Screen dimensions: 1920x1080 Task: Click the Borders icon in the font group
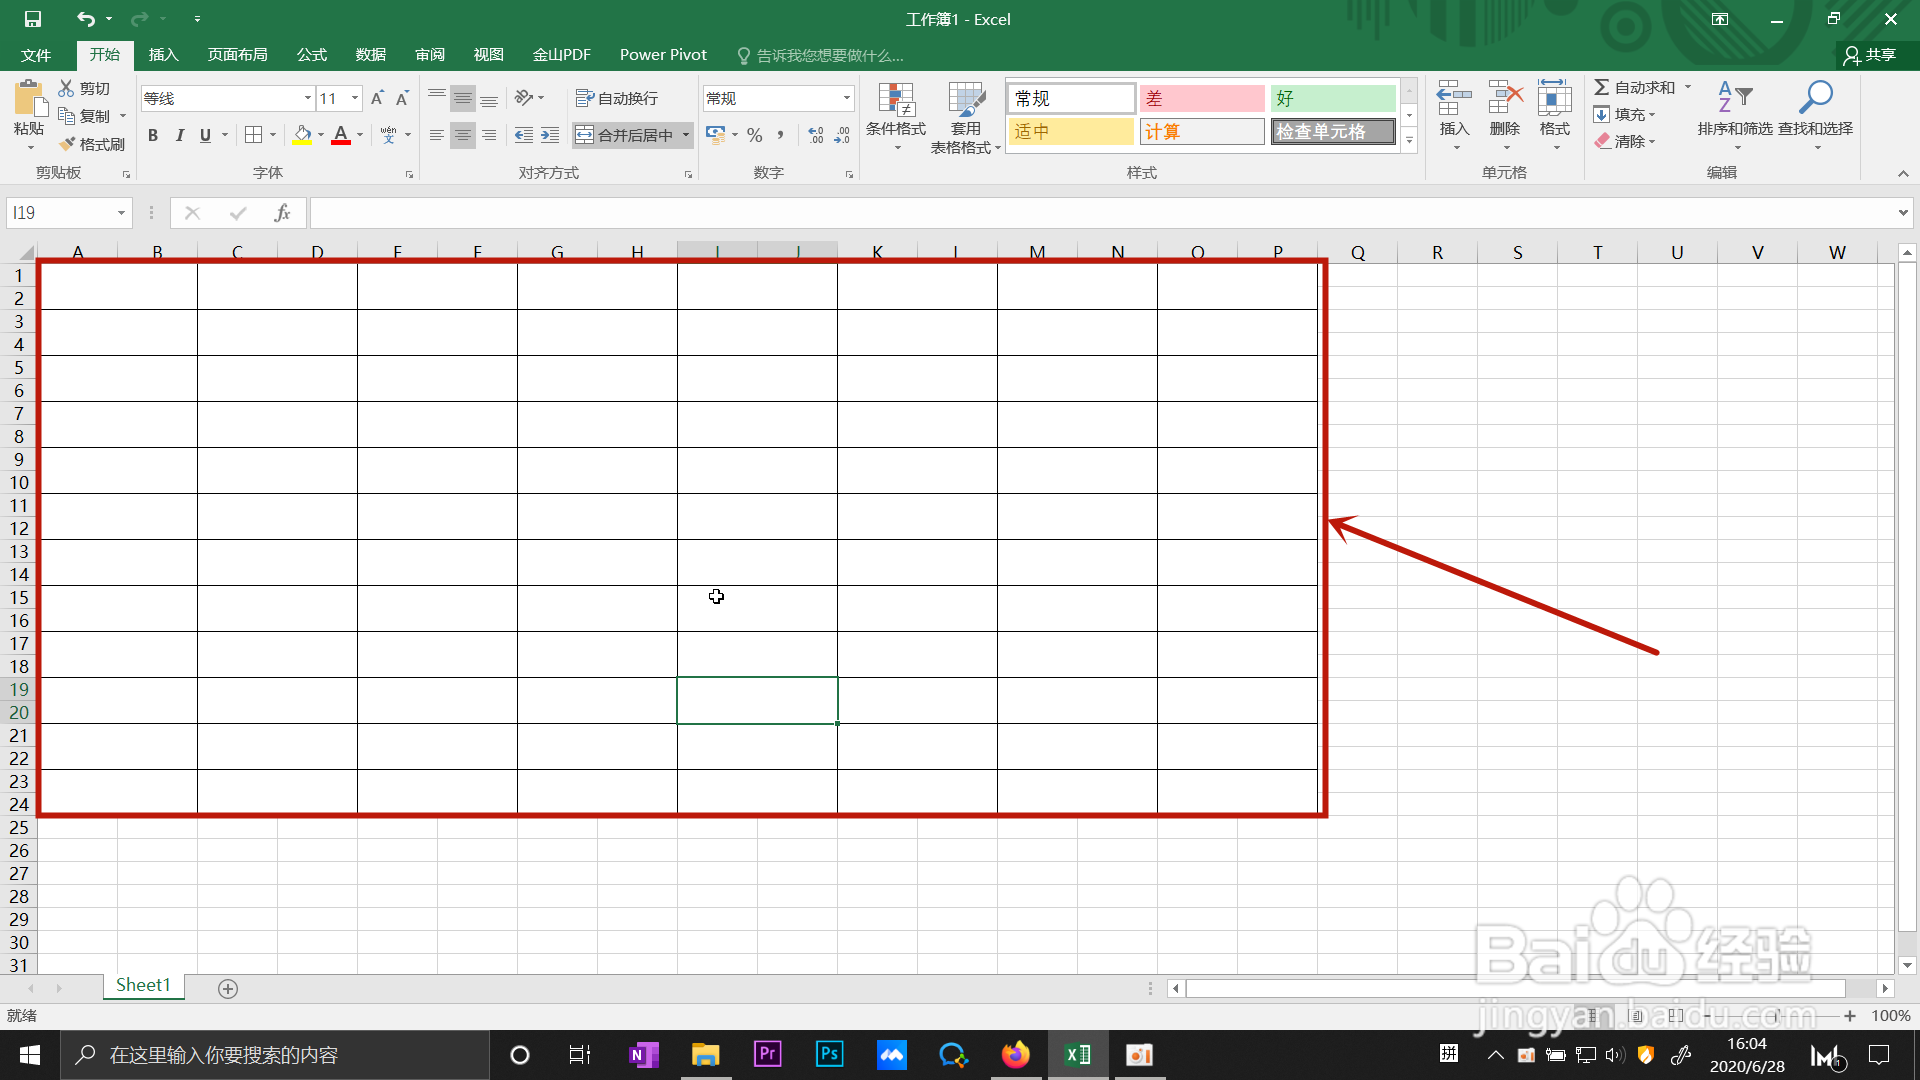click(254, 135)
